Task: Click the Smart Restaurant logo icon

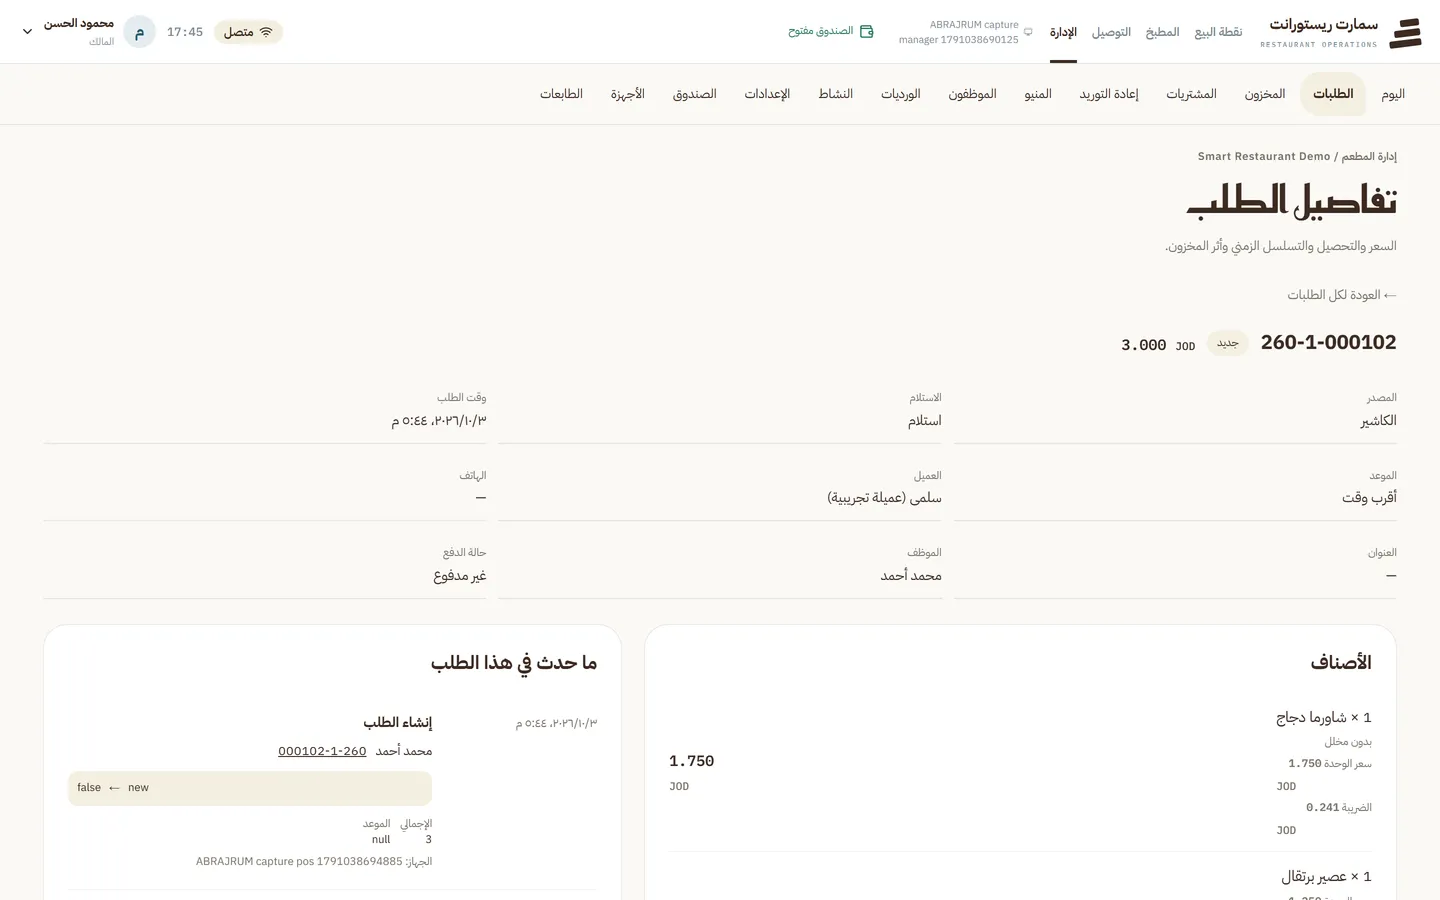Action: 1405,32
